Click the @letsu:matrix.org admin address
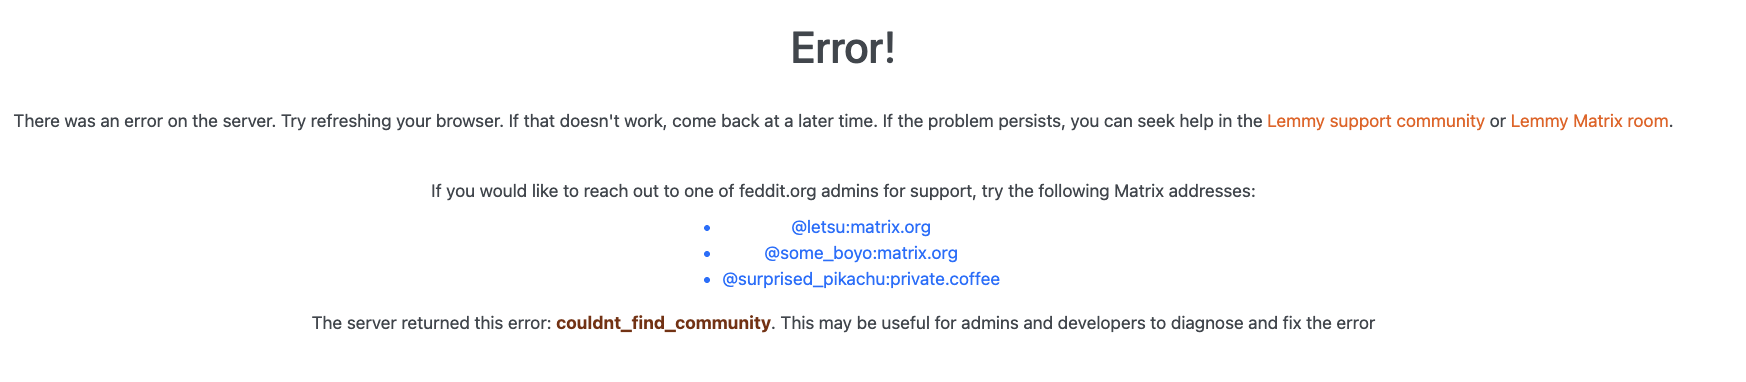This screenshot has width=1746, height=382. point(861,227)
